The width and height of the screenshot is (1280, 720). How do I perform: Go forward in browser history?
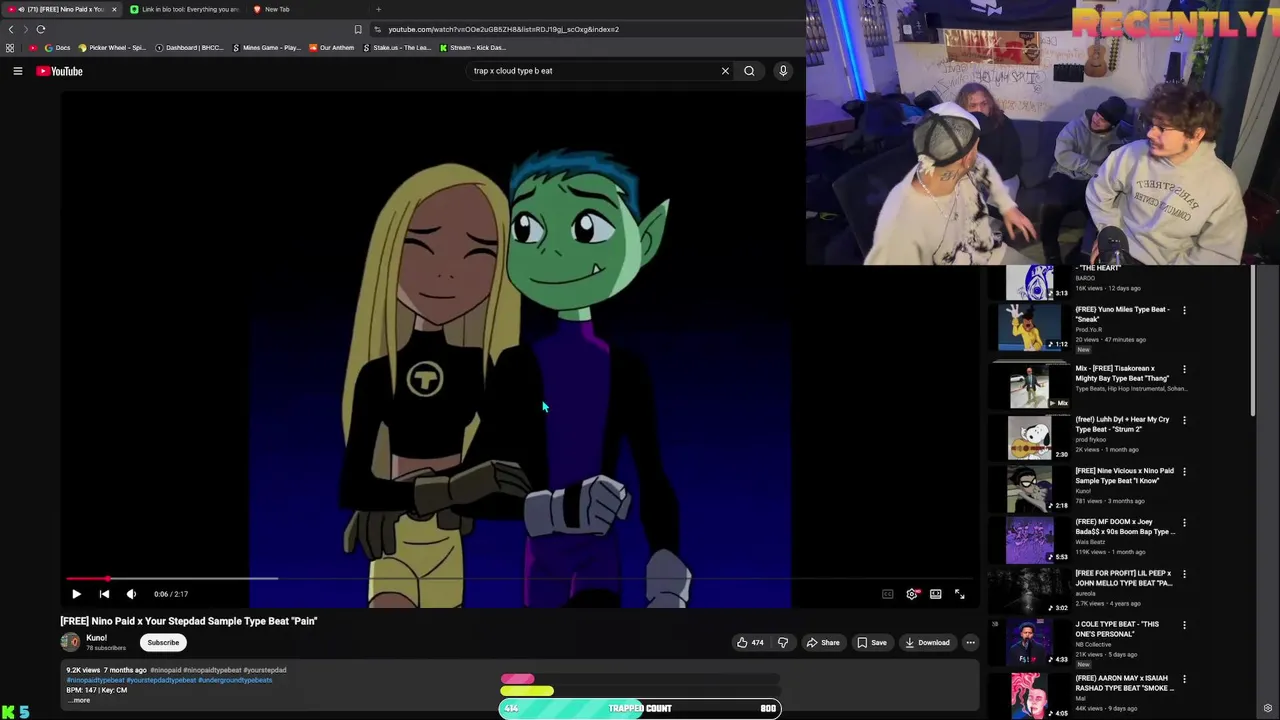25,29
